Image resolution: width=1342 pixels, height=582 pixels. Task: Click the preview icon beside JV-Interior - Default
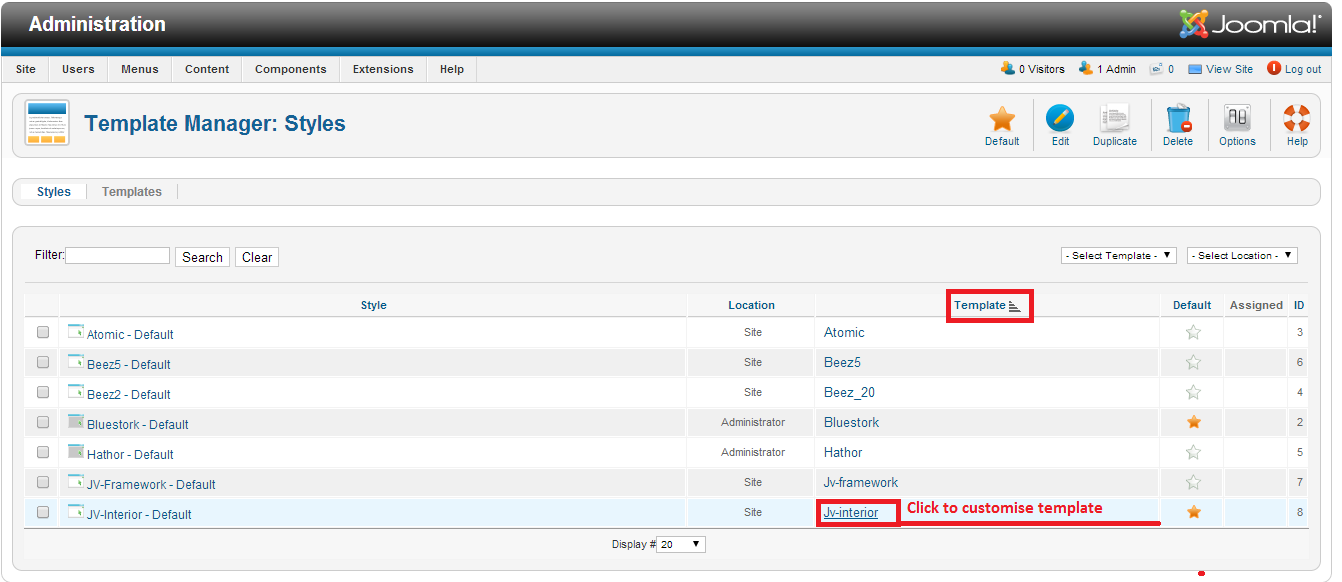pyautogui.click(x=75, y=511)
